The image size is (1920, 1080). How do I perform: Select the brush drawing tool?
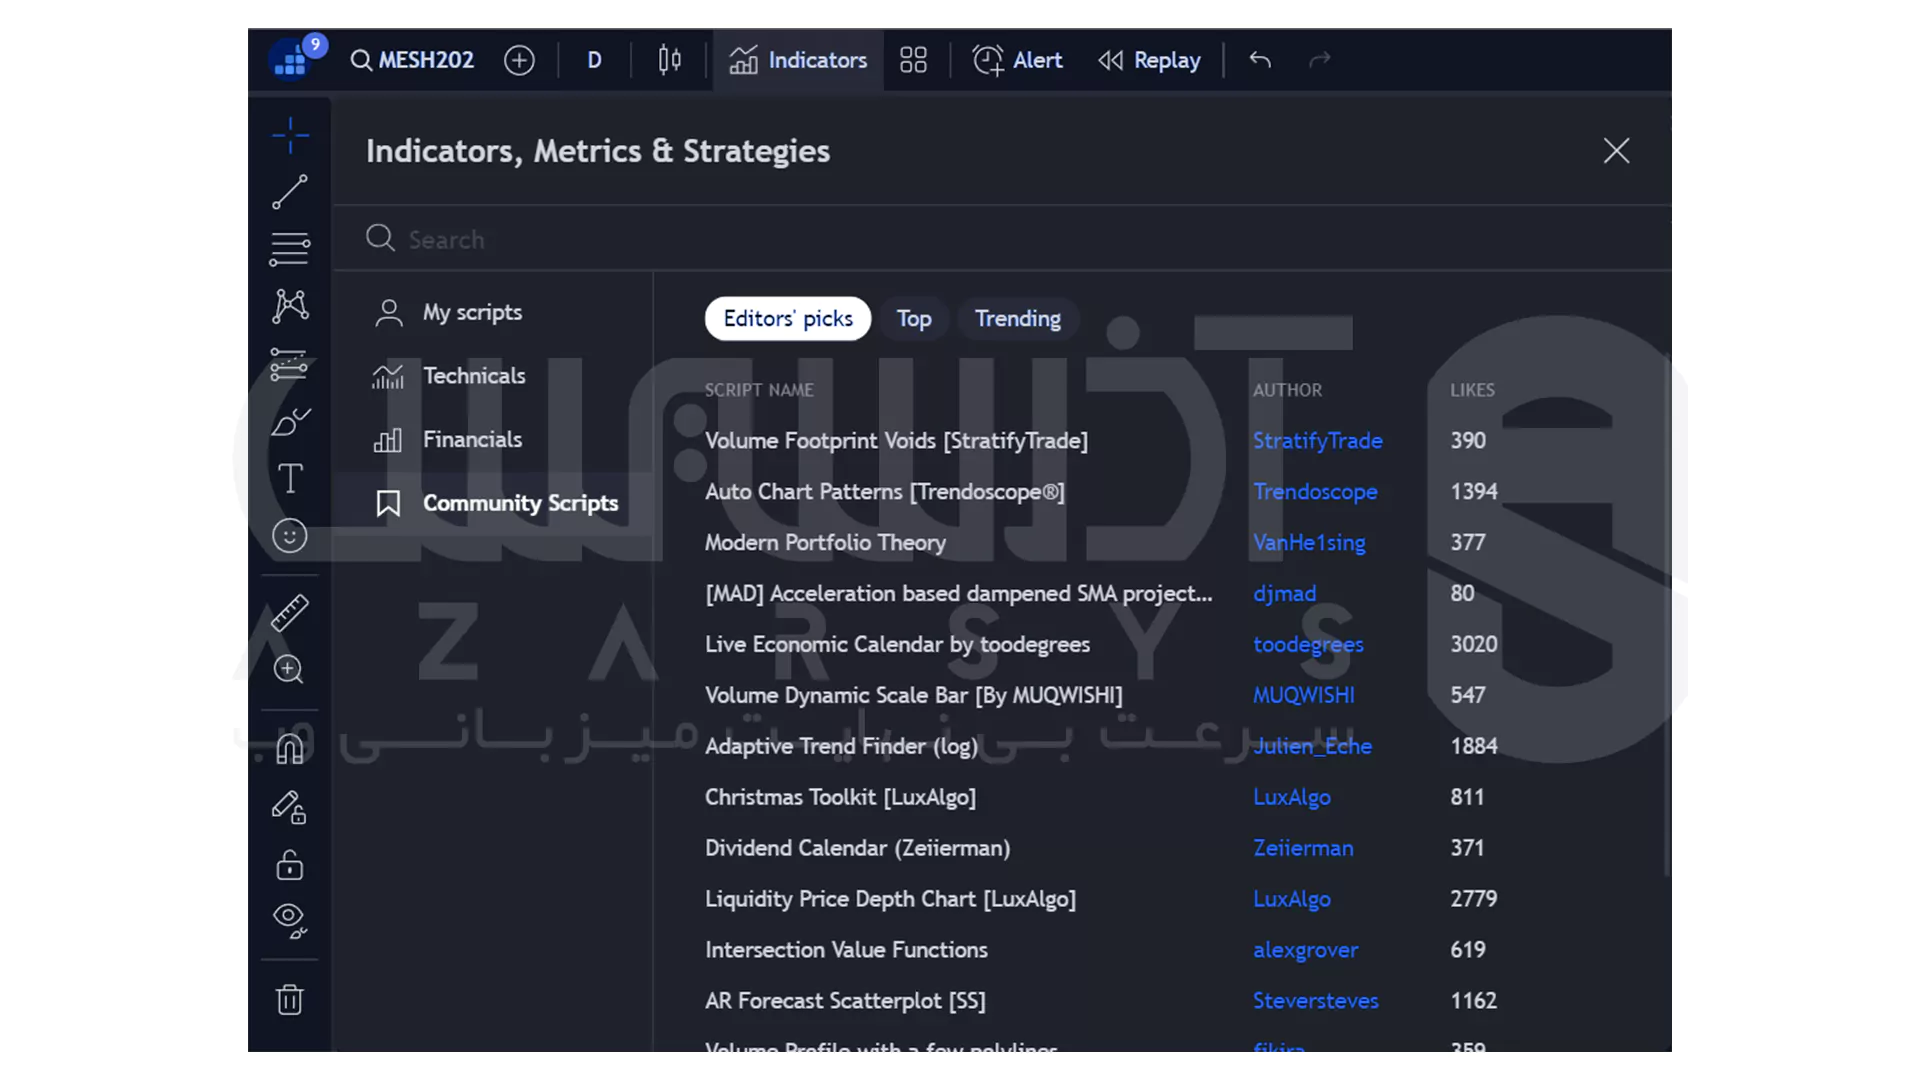[290, 421]
